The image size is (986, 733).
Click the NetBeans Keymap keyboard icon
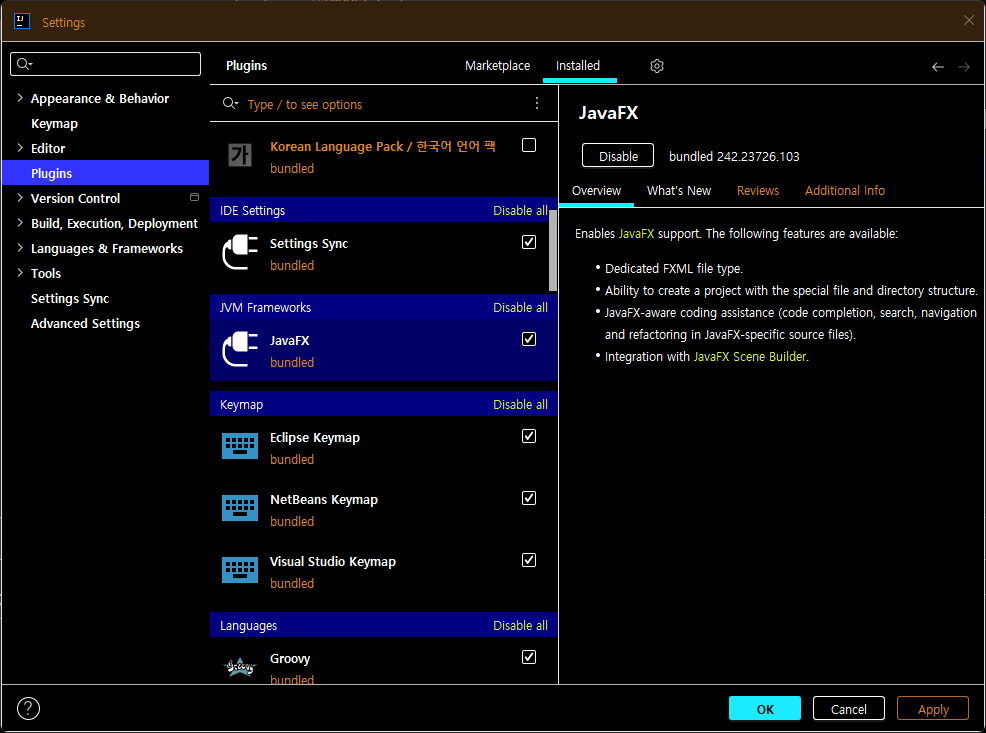[x=240, y=508]
